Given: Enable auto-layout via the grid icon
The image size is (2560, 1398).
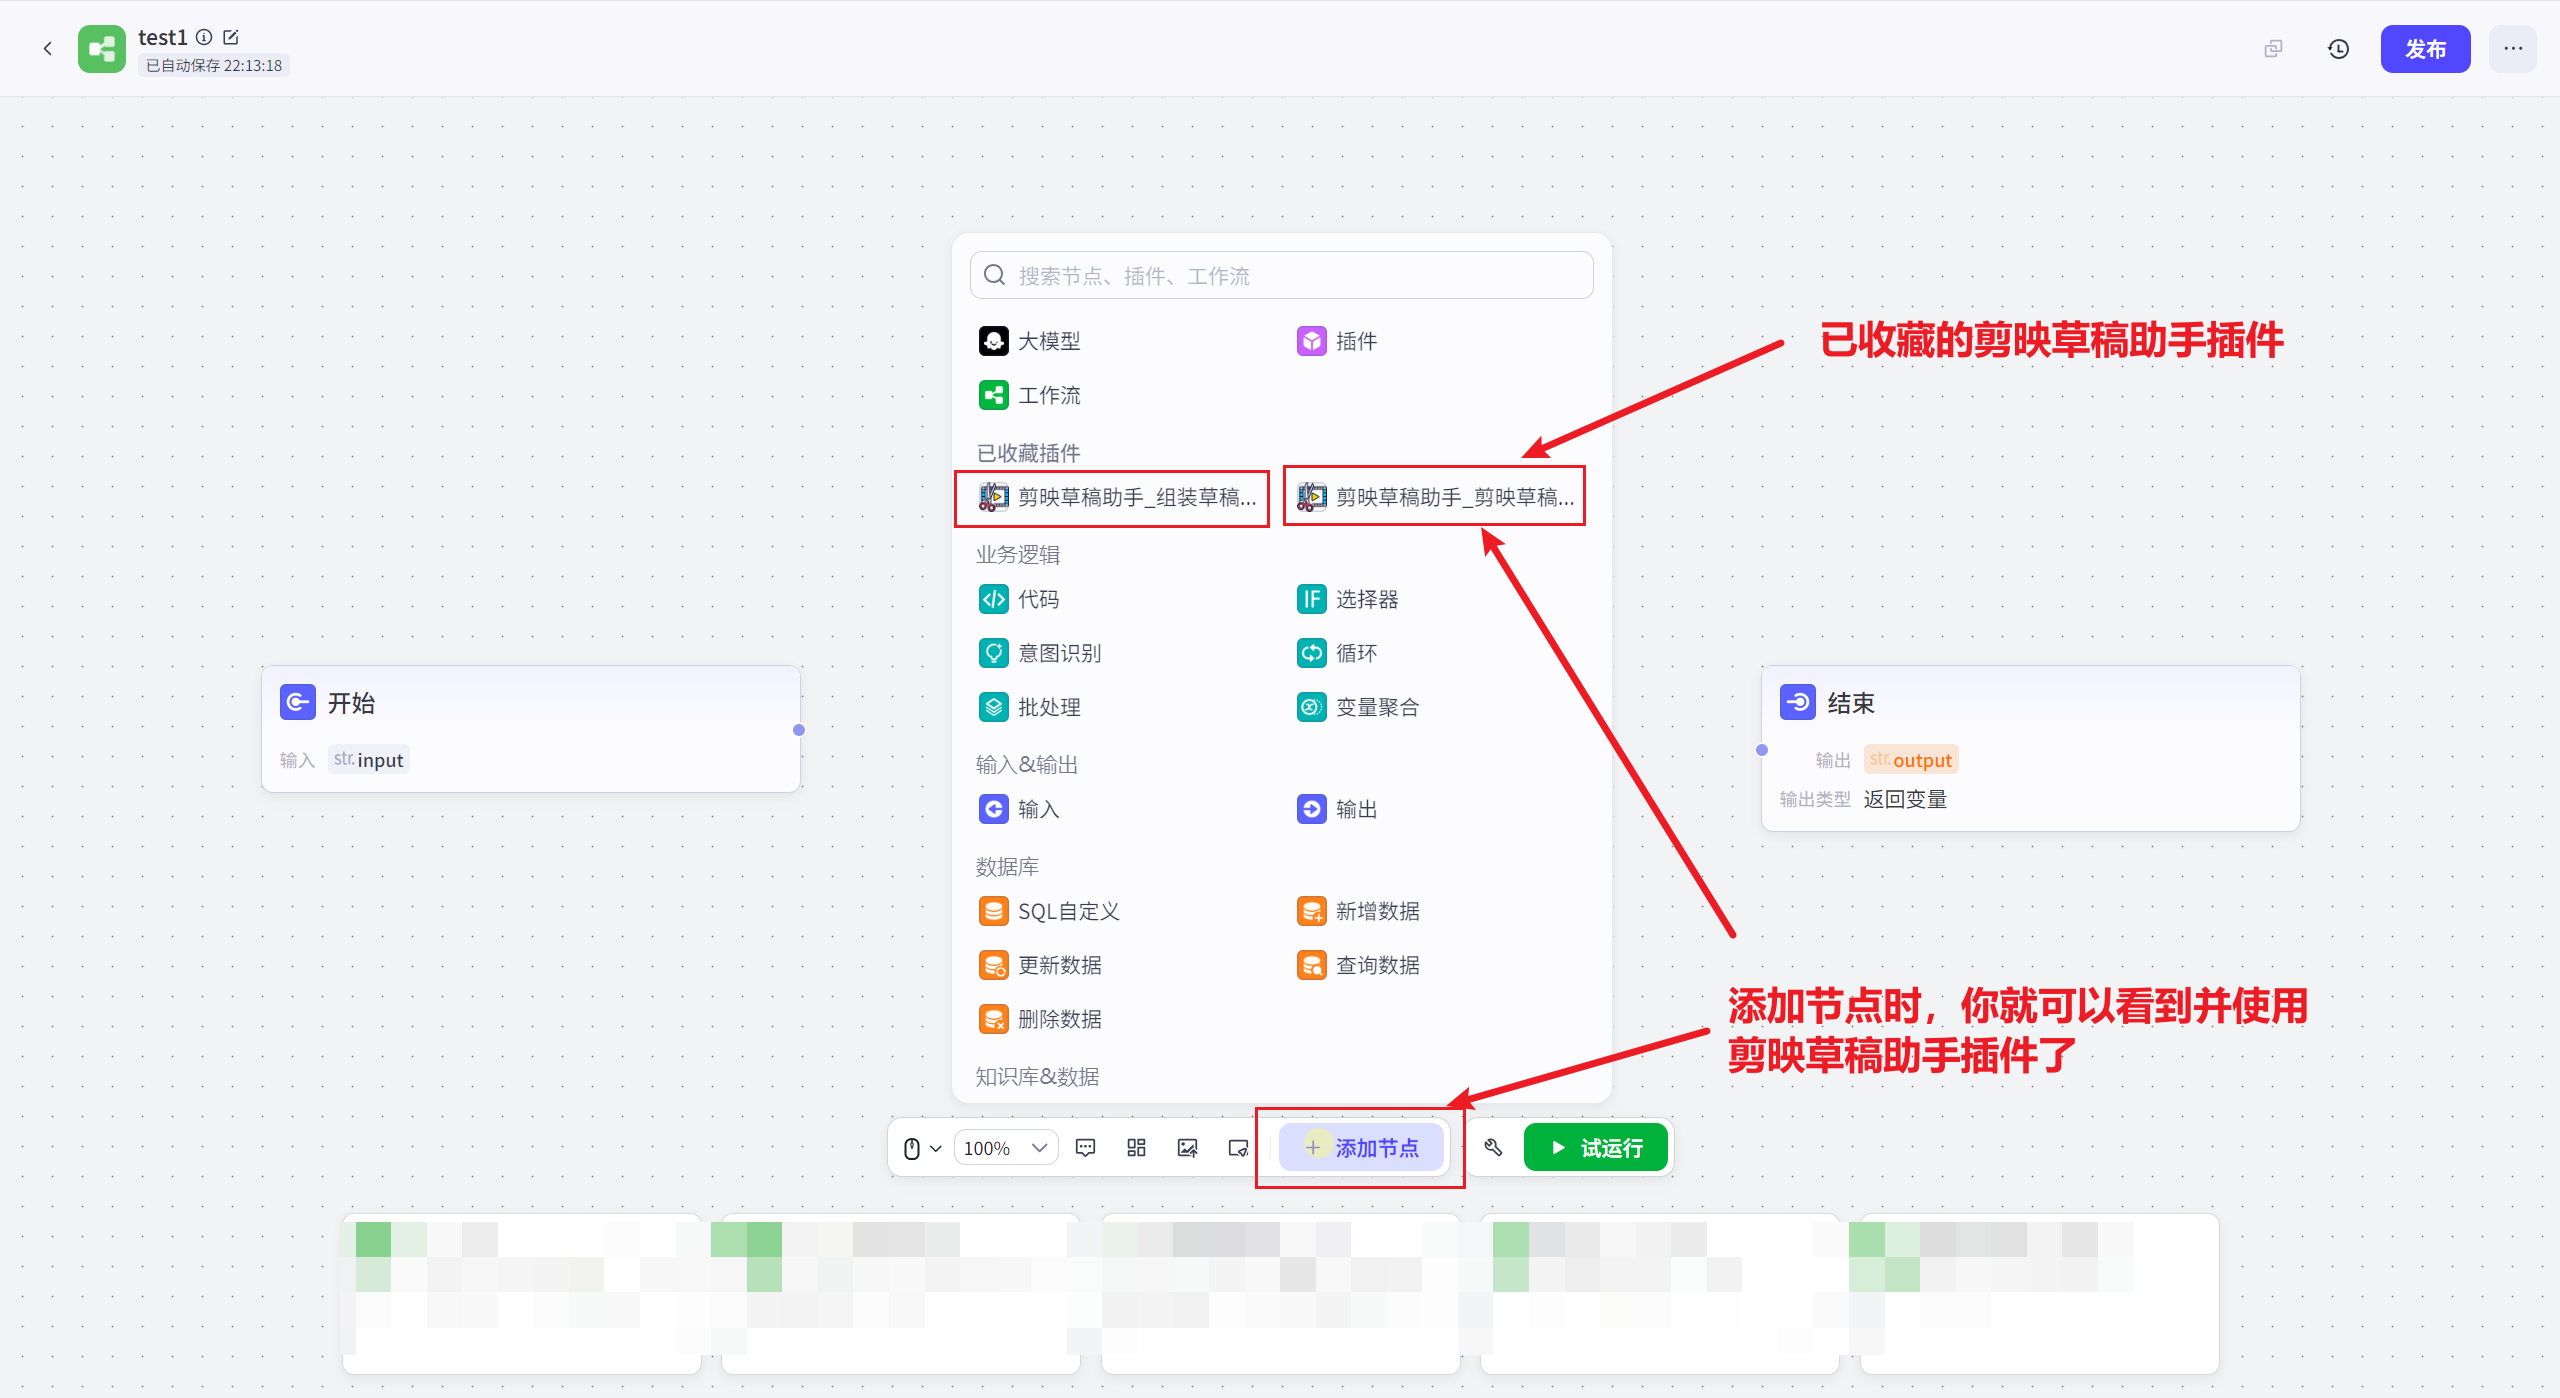Looking at the screenshot, I should [x=1136, y=1147].
